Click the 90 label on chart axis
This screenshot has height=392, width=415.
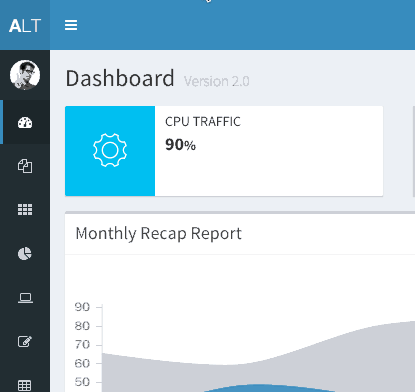coord(82,307)
